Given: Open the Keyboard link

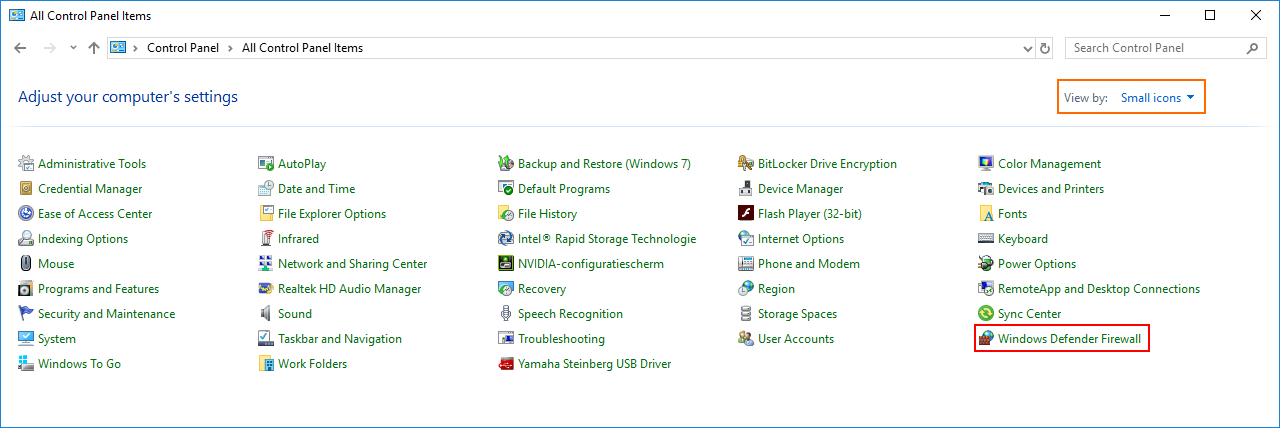Looking at the screenshot, I should pyautogui.click(x=1023, y=239).
